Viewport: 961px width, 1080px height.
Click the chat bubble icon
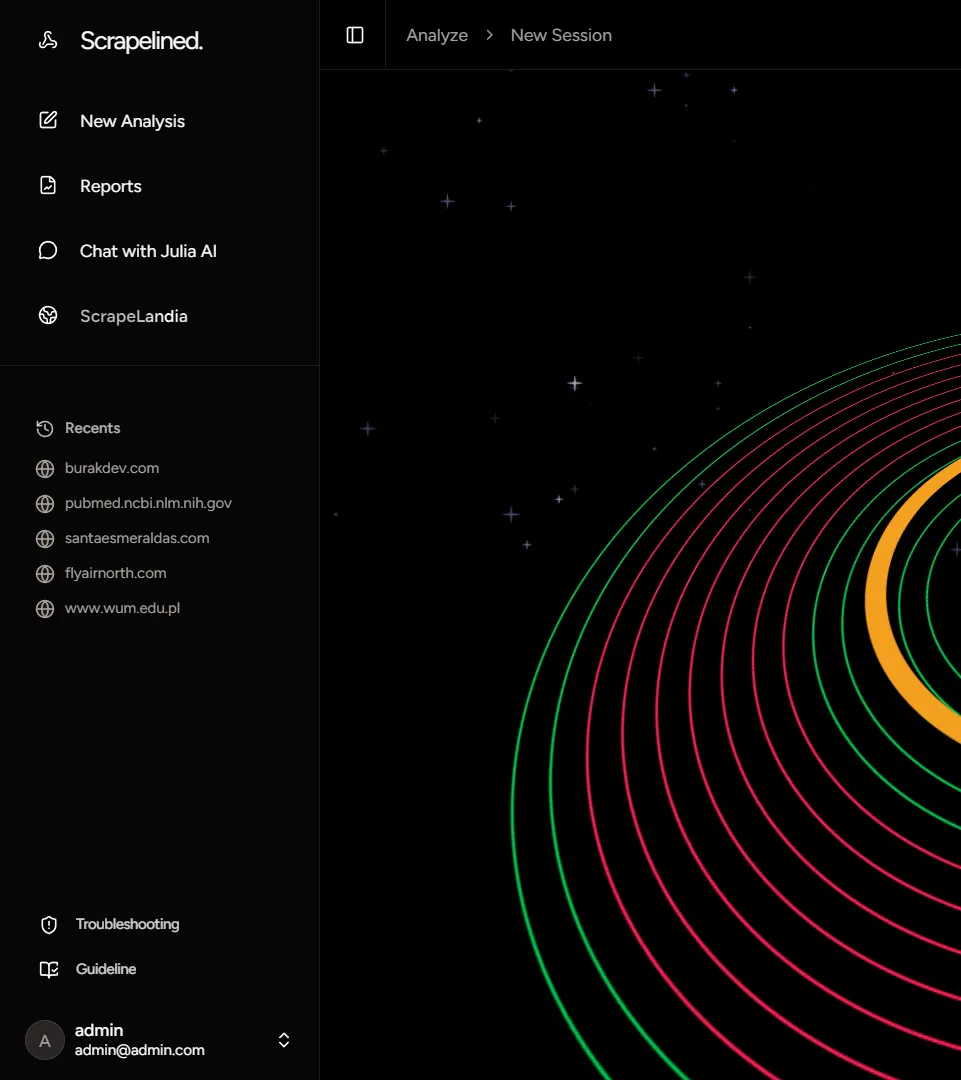[x=48, y=251]
